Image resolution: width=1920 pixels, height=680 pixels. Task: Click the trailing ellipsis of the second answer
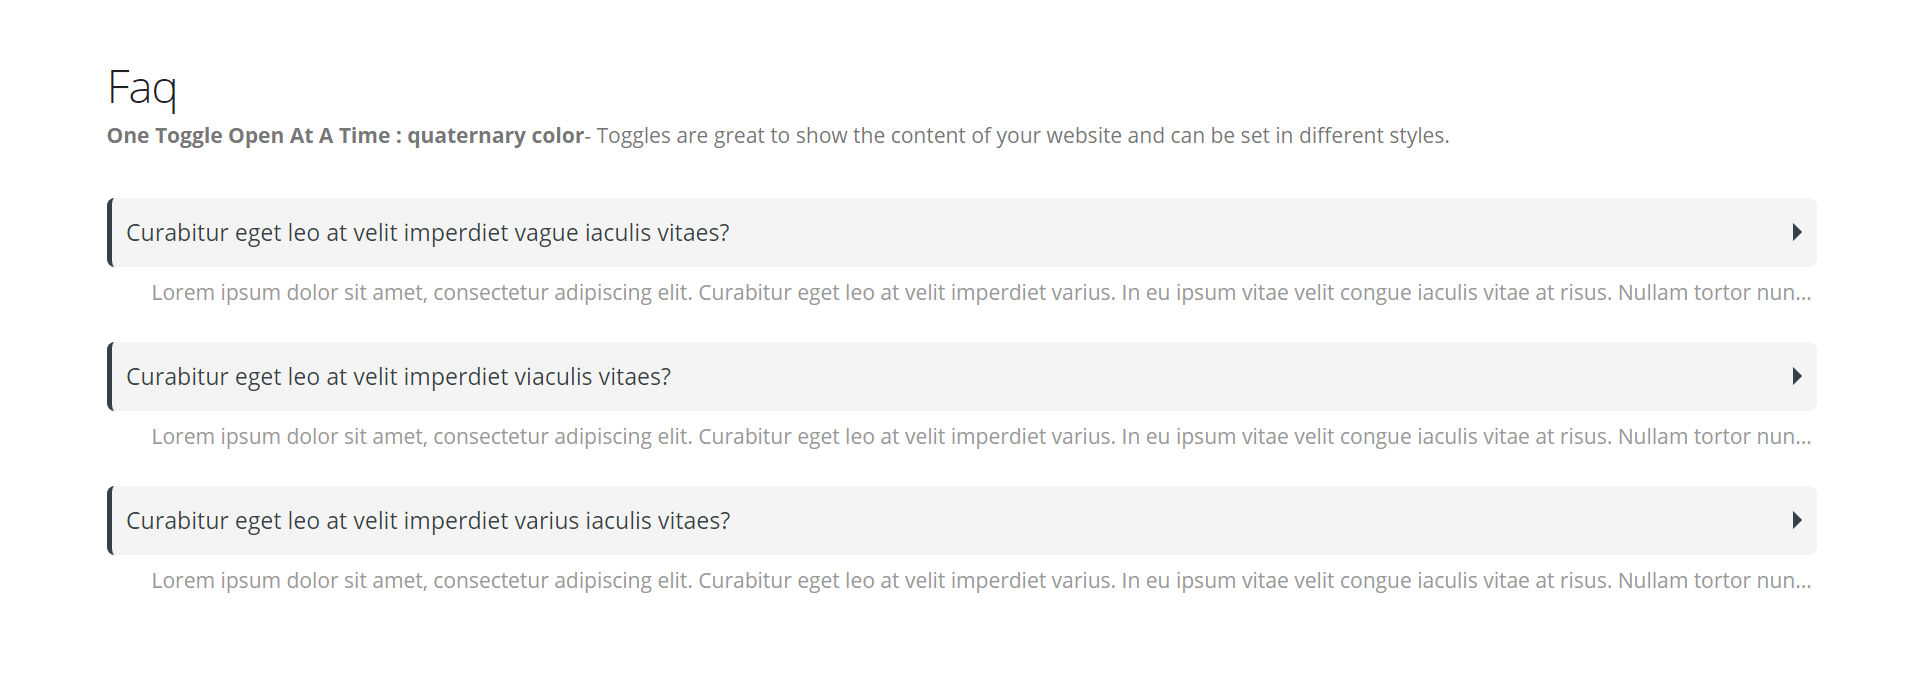point(1803,443)
